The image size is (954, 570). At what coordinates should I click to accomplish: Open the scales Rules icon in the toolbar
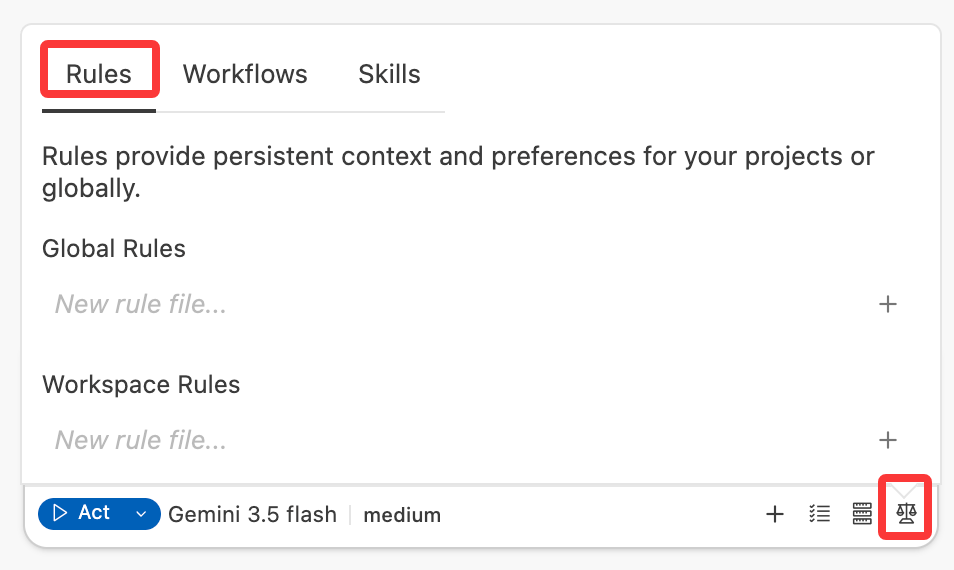pos(906,513)
